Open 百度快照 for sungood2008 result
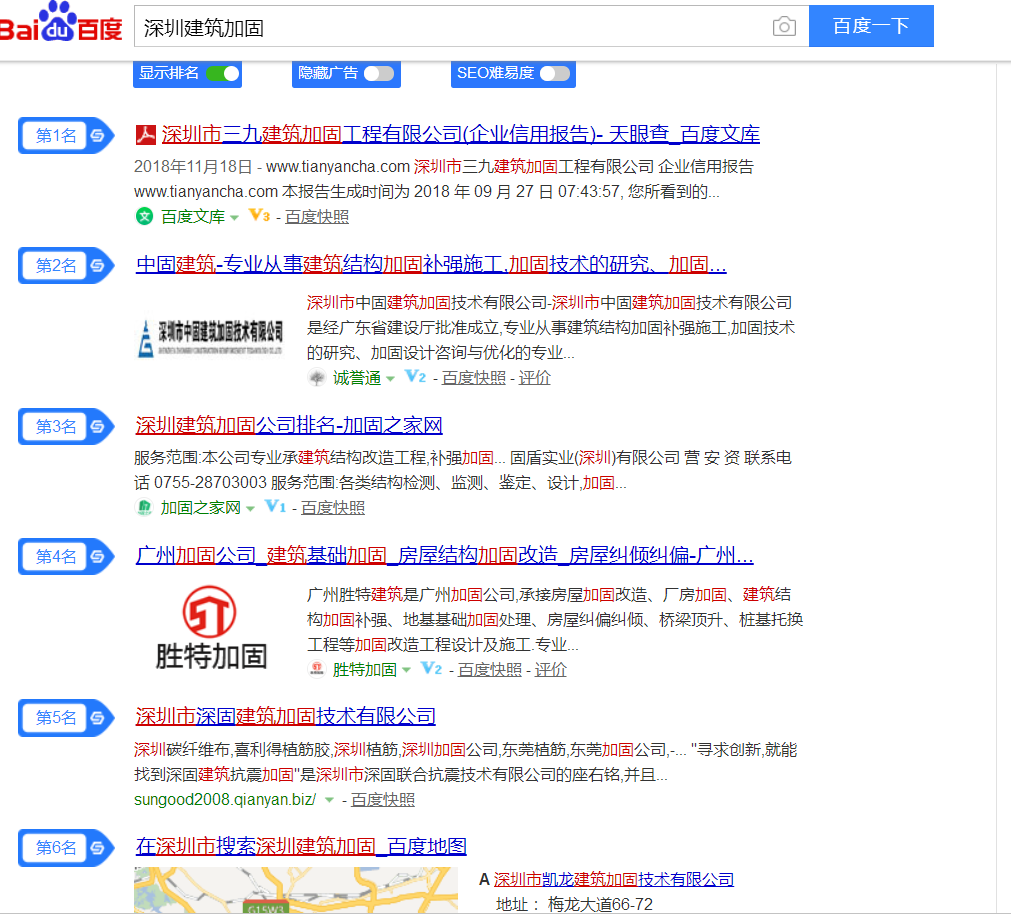1011x917 pixels. pos(383,800)
